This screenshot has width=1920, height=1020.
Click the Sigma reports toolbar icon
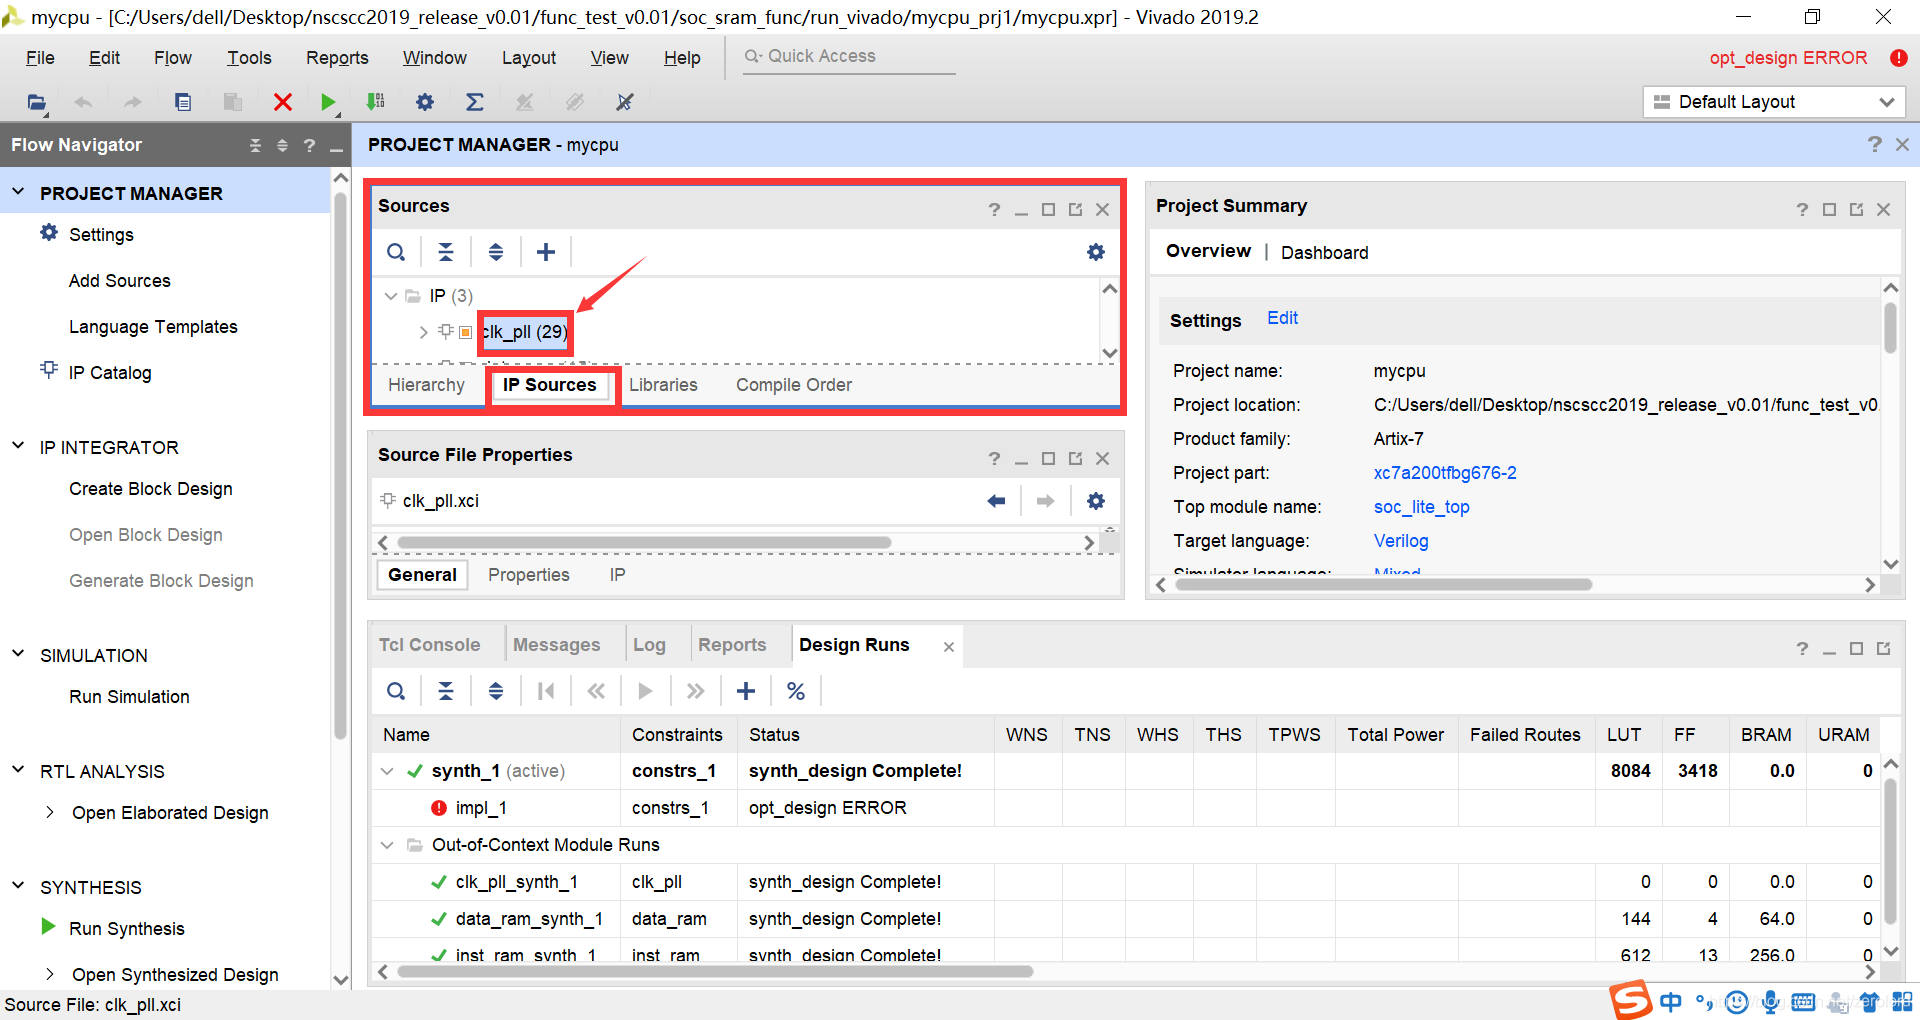pos(475,102)
